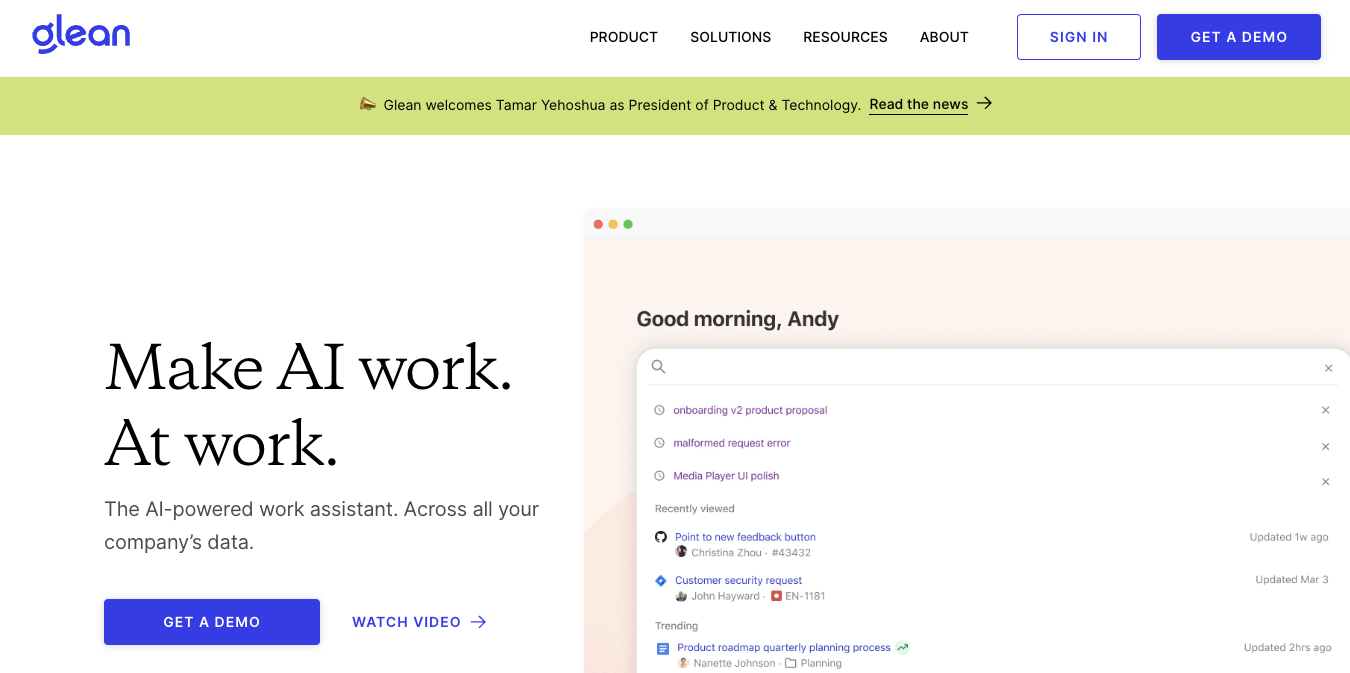Click the green trending arrow icon

[903, 648]
